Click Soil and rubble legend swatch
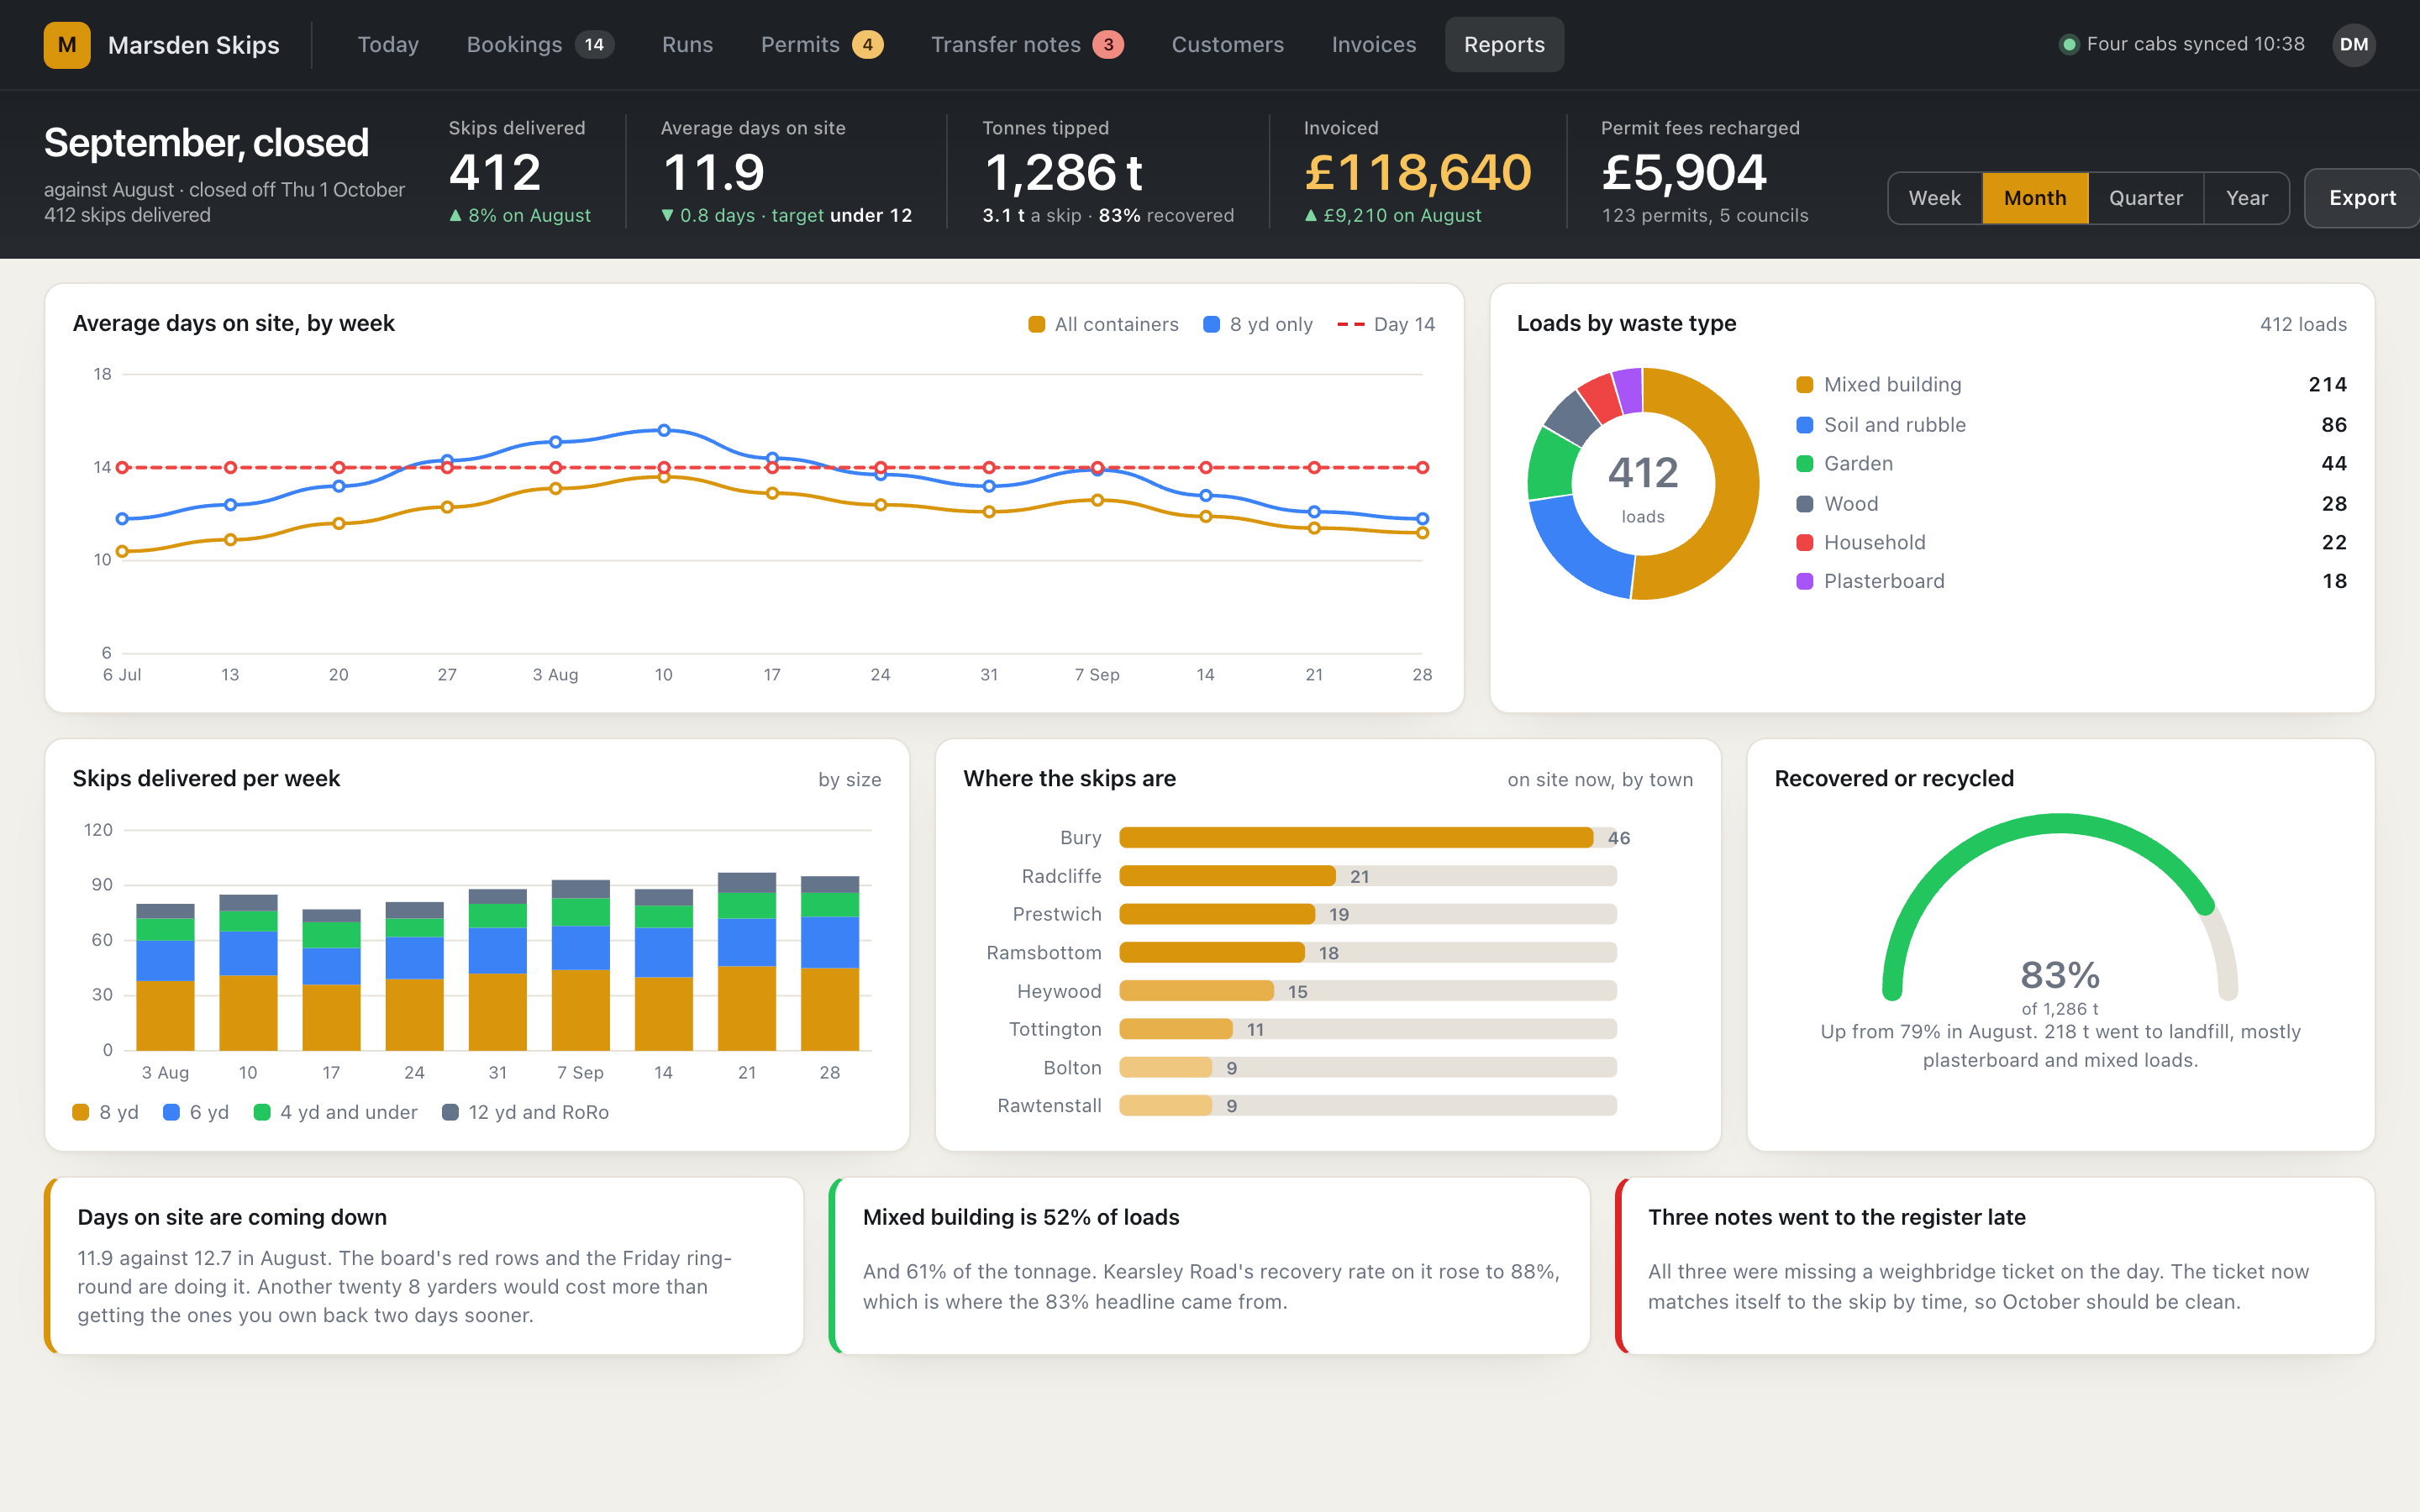The image size is (2420, 1512). click(1805, 425)
